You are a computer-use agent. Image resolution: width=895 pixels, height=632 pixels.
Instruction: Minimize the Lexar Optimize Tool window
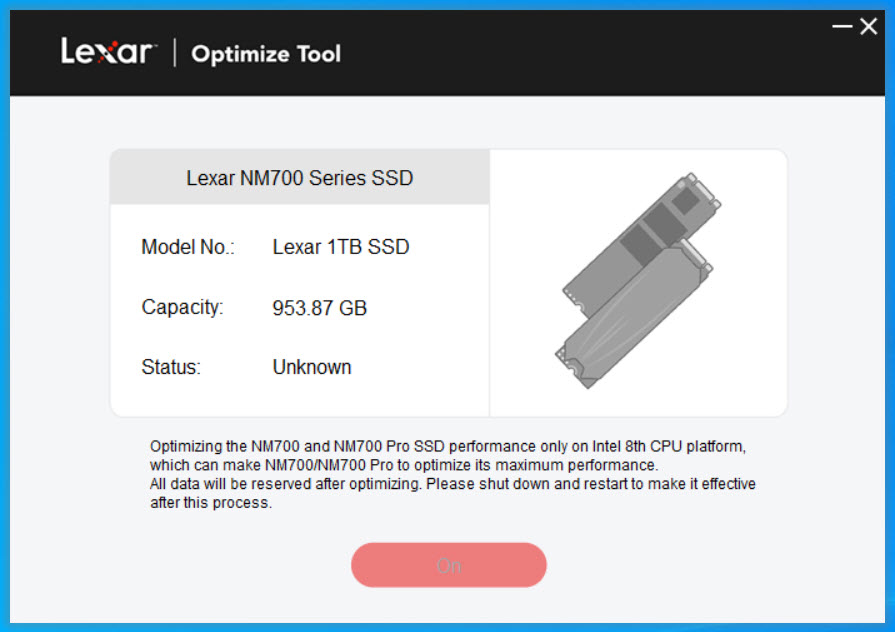point(842,26)
